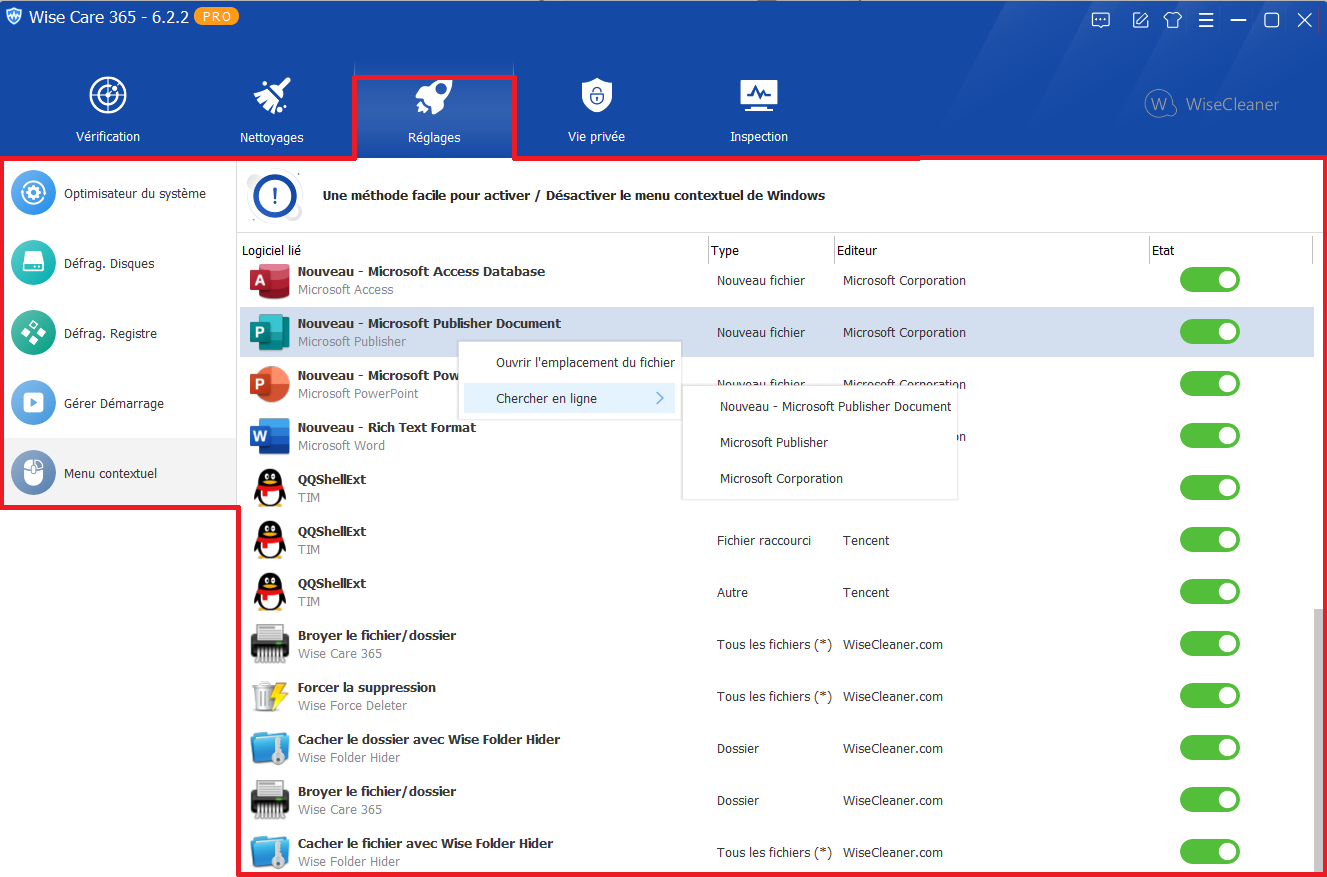Toggle QQShellExt Fichier raccourci switch
The height and width of the screenshot is (877, 1327).
pyautogui.click(x=1210, y=540)
